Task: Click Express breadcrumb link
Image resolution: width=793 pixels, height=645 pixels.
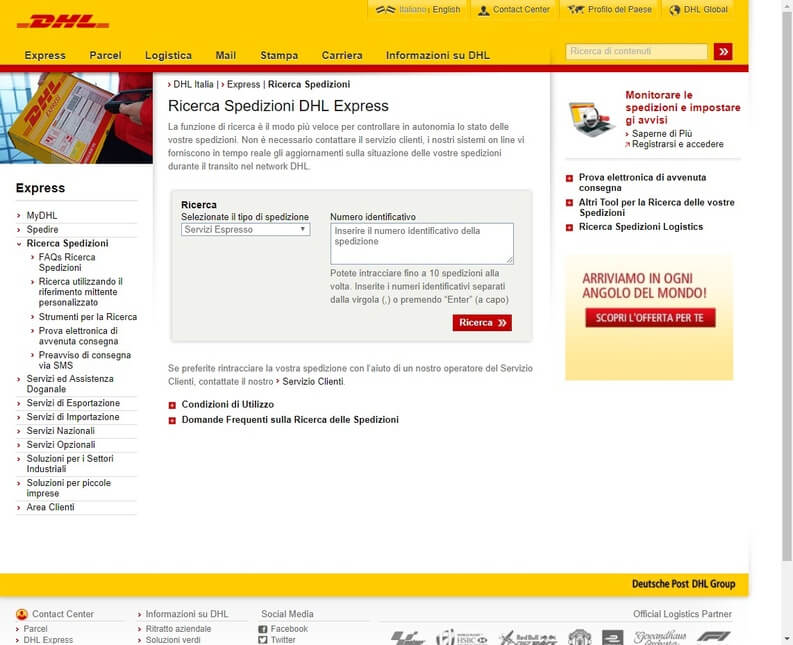Action: tap(243, 84)
